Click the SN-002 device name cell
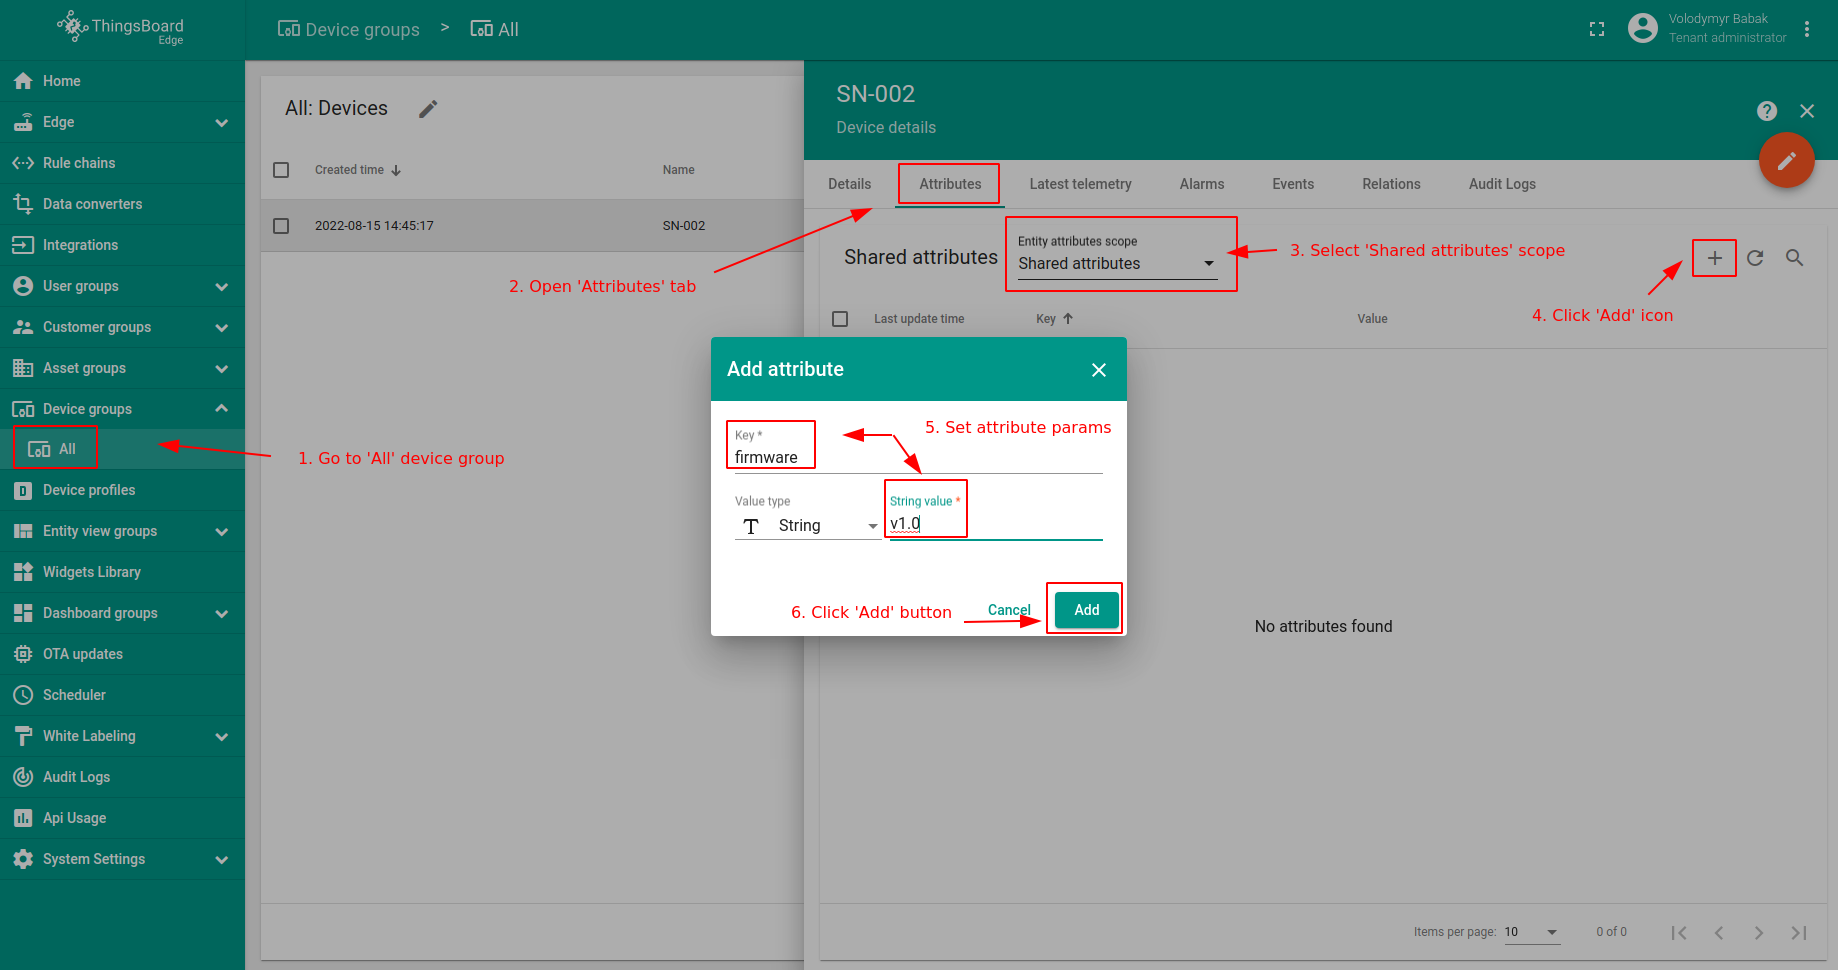Image resolution: width=1838 pixels, height=970 pixels. (x=684, y=226)
